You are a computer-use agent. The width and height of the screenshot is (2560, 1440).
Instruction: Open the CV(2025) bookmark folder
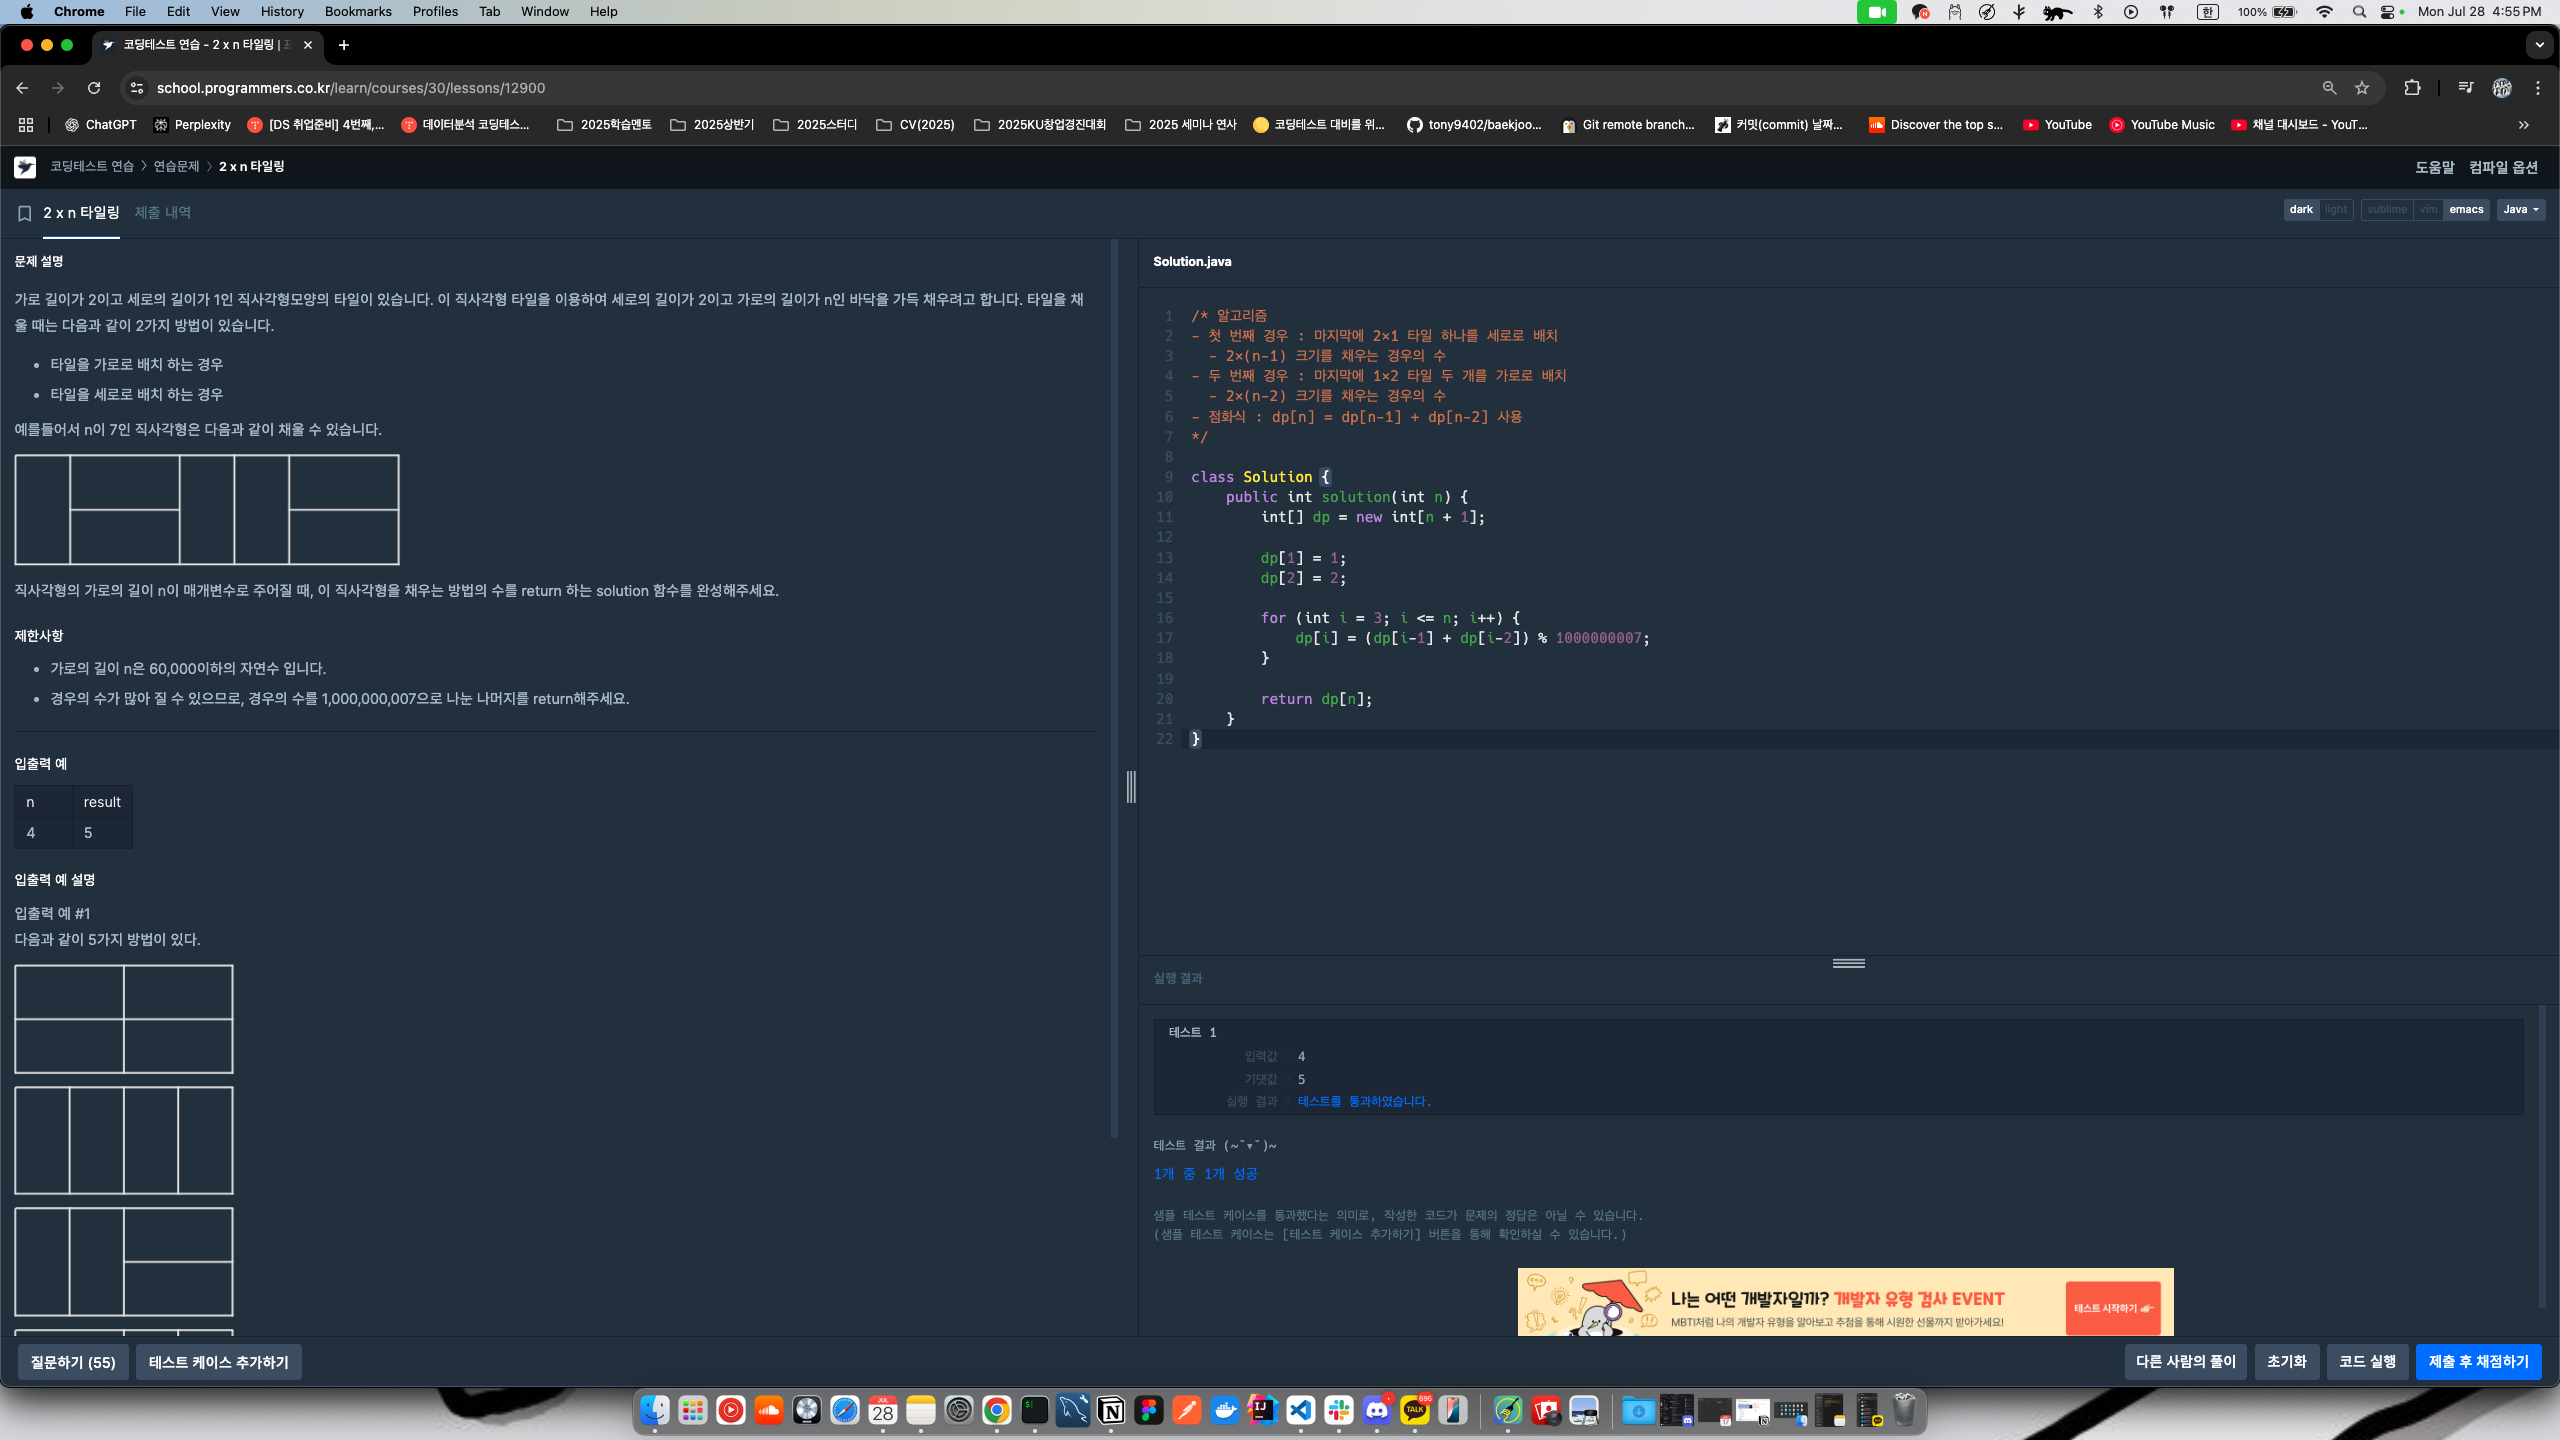[915, 125]
